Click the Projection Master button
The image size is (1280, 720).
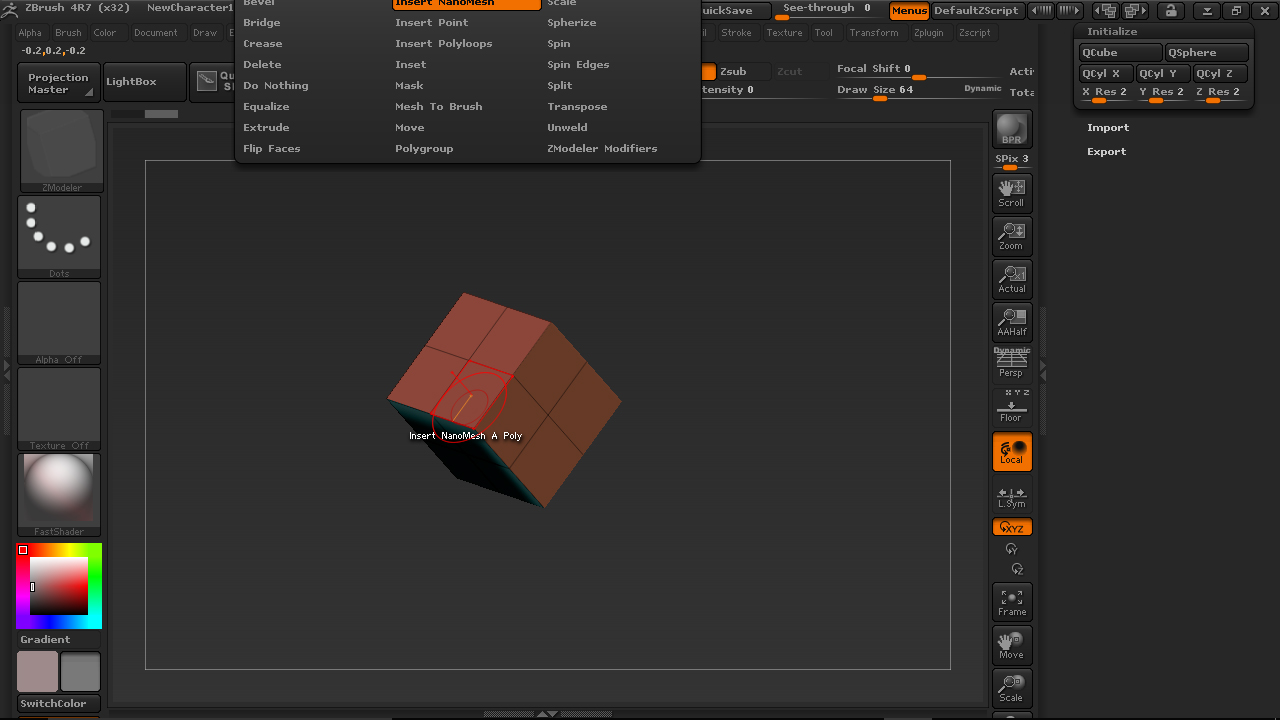pos(58,83)
